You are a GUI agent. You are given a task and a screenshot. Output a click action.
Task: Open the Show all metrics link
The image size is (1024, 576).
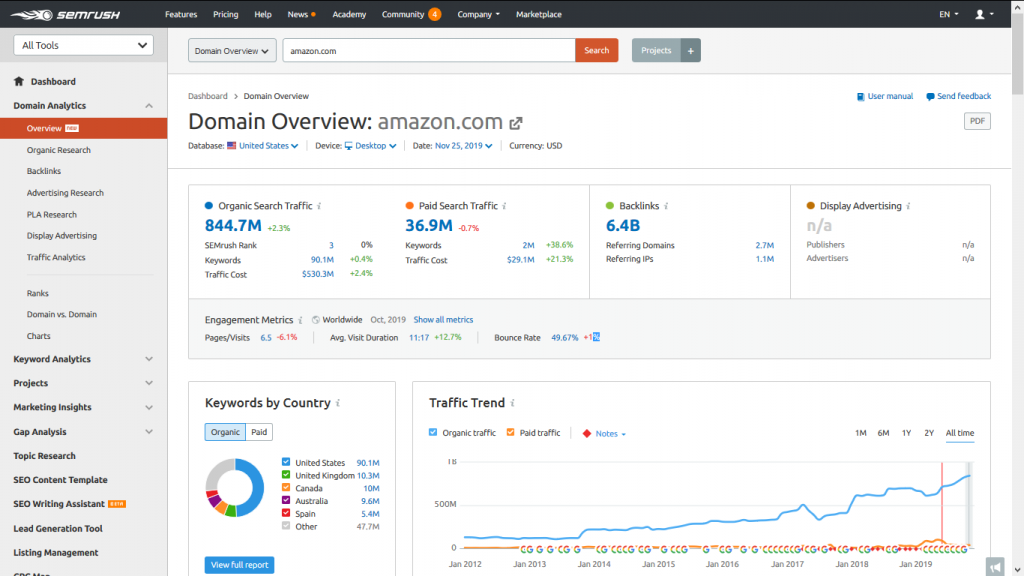coord(443,320)
